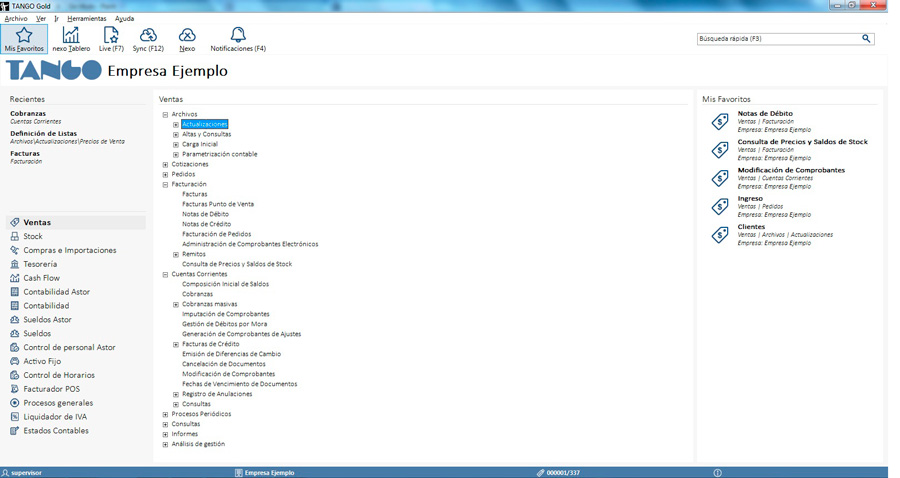
Task: Open Procesos generales module icon
Action: pos(15,403)
